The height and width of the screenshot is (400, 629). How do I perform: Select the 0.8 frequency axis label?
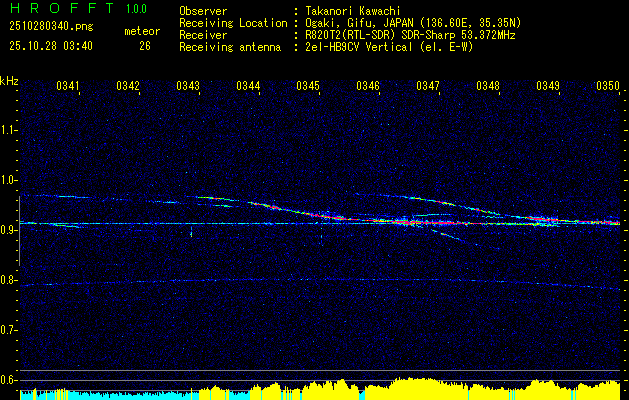(9, 280)
